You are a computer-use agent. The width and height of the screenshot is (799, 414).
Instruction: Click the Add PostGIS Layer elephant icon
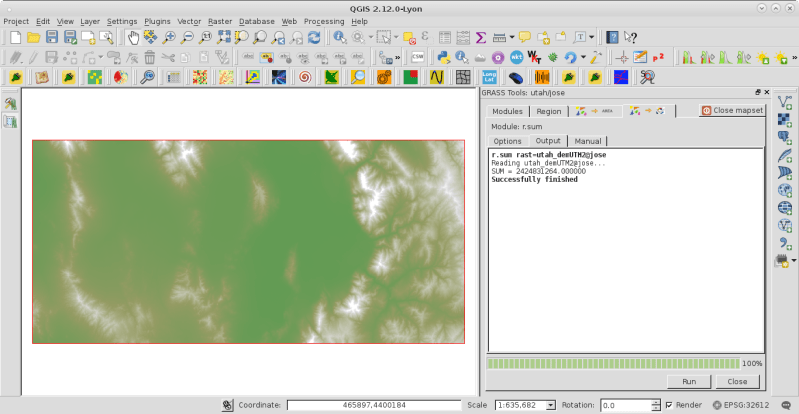point(785,138)
